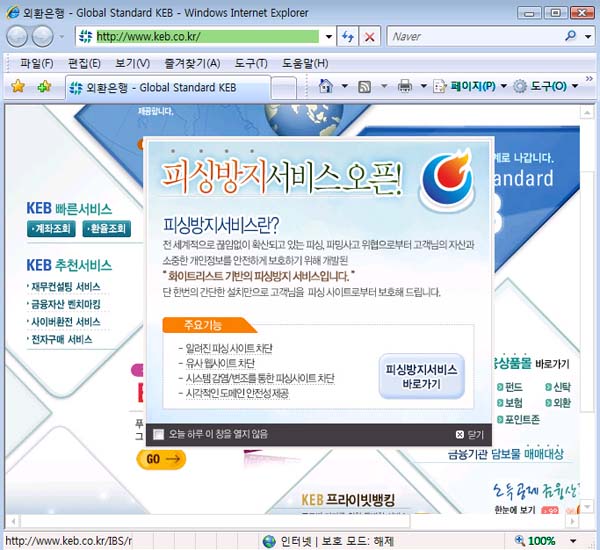Expand the 도구(O) toolbar dropdown
The height and width of the screenshot is (550, 600).
coord(545,87)
